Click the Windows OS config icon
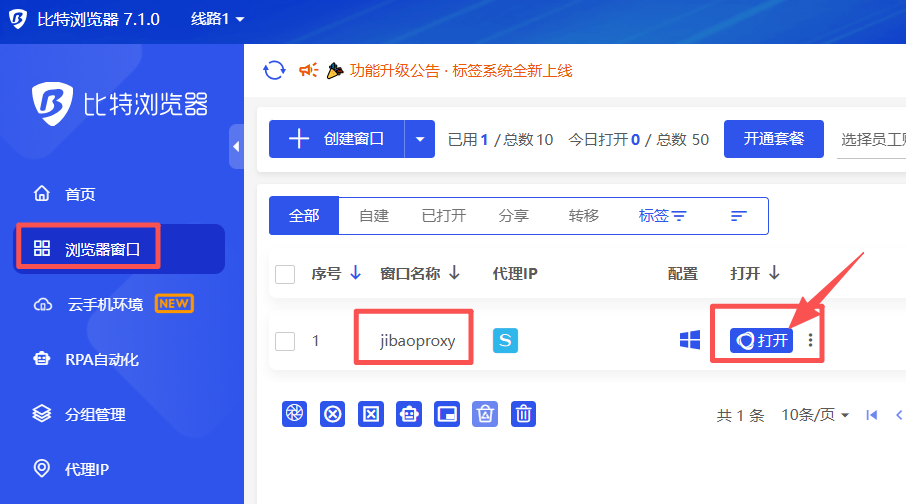This screenshot has width=906, height=504. (689, 341)
